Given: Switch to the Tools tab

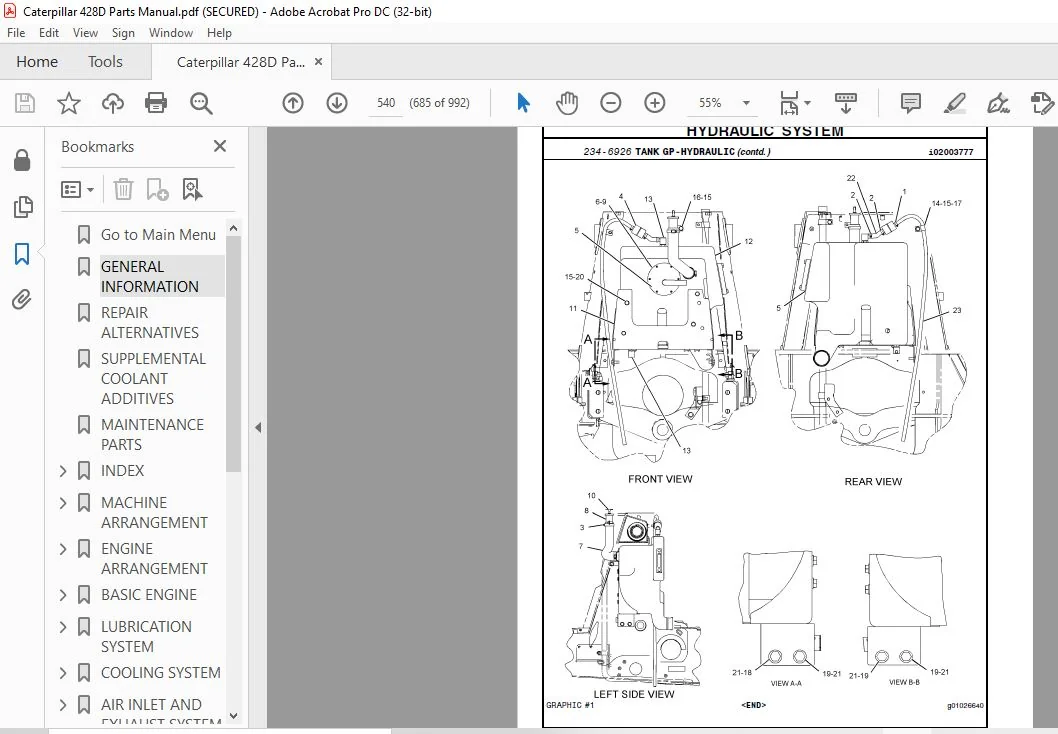Looking at the screenshot, I should click(105, 61).
